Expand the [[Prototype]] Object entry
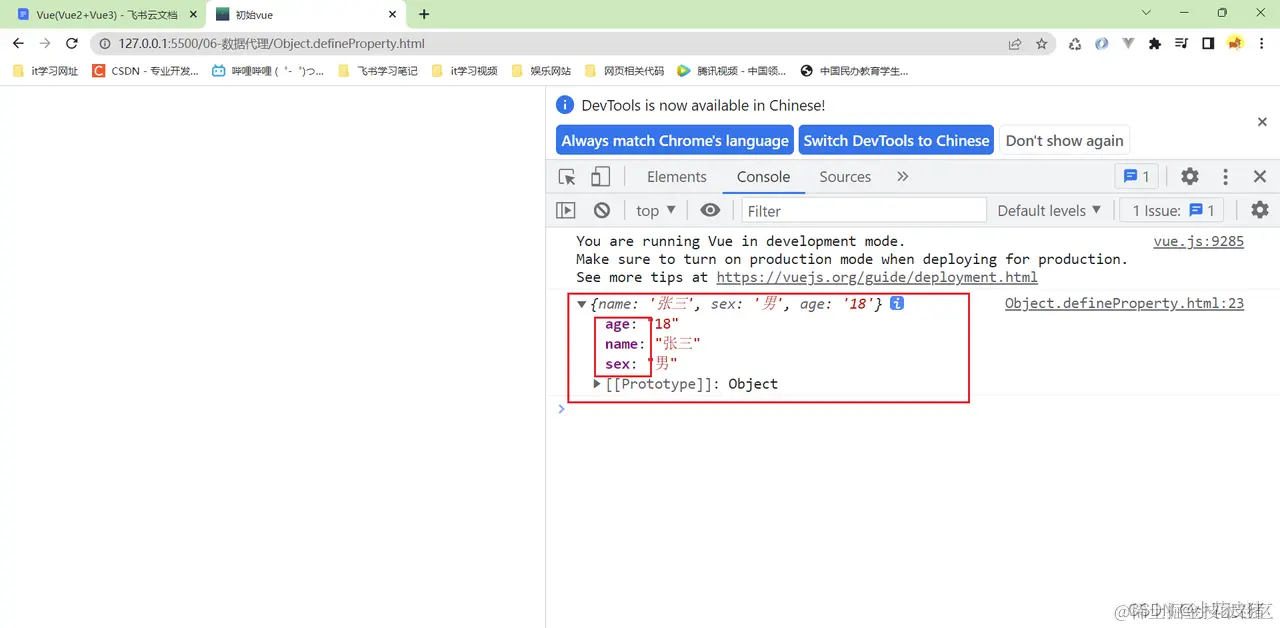This screenshot has height=628, width=1280. tap(598, 384)
